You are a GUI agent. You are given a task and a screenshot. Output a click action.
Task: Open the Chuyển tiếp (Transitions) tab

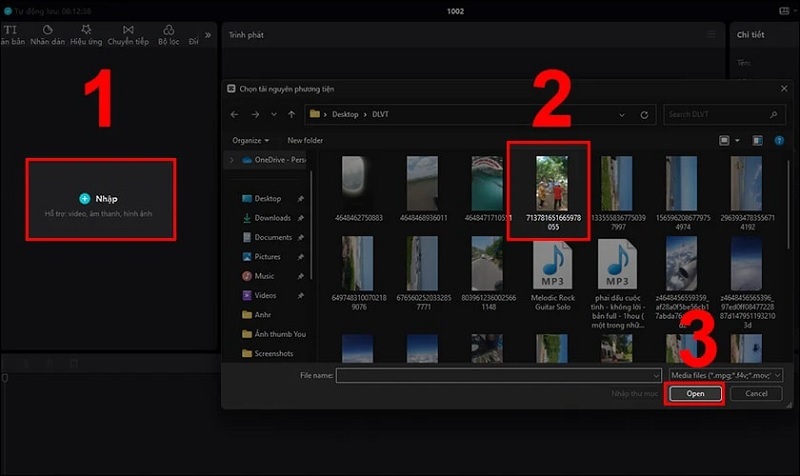[128, 36]
